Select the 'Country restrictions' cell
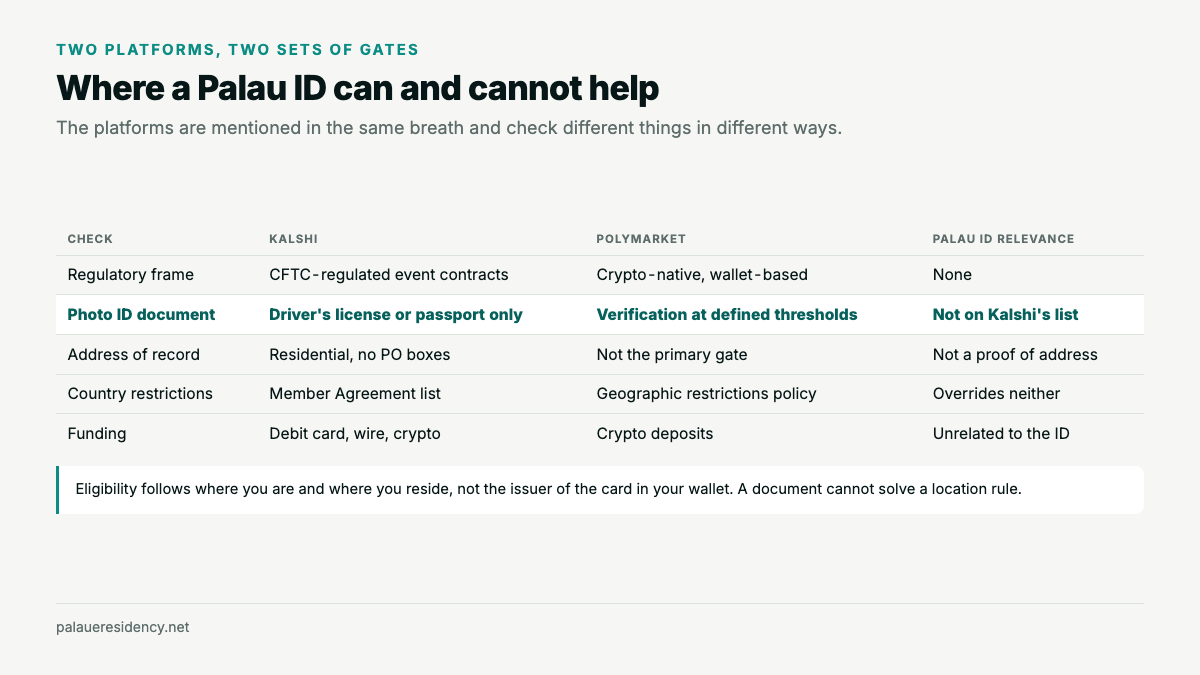The image size is (1200, 675). (x=140, y=393)
